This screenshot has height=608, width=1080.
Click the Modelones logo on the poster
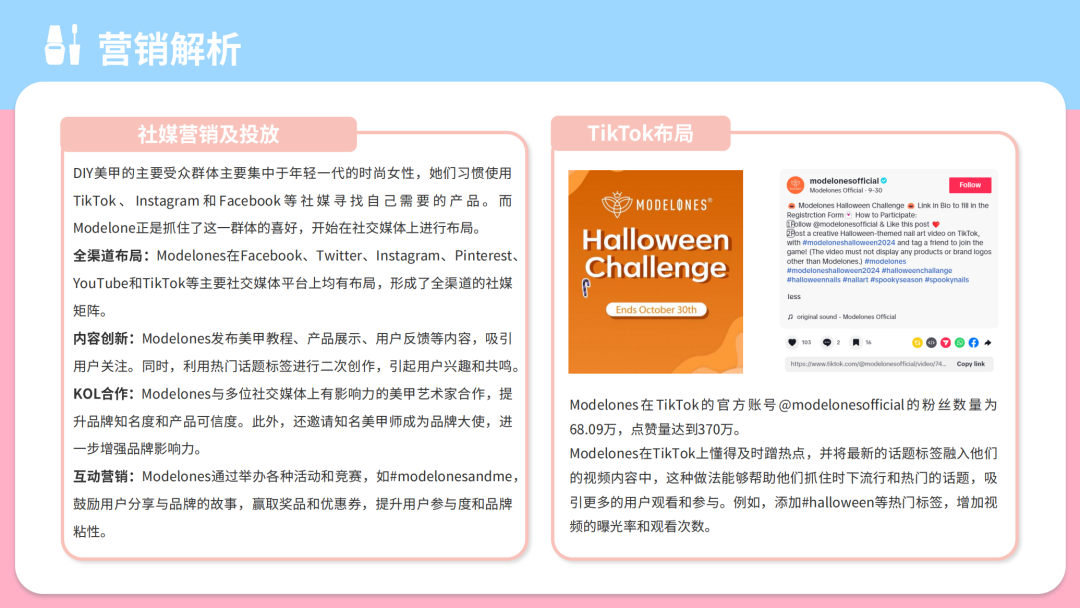point(655,204)
